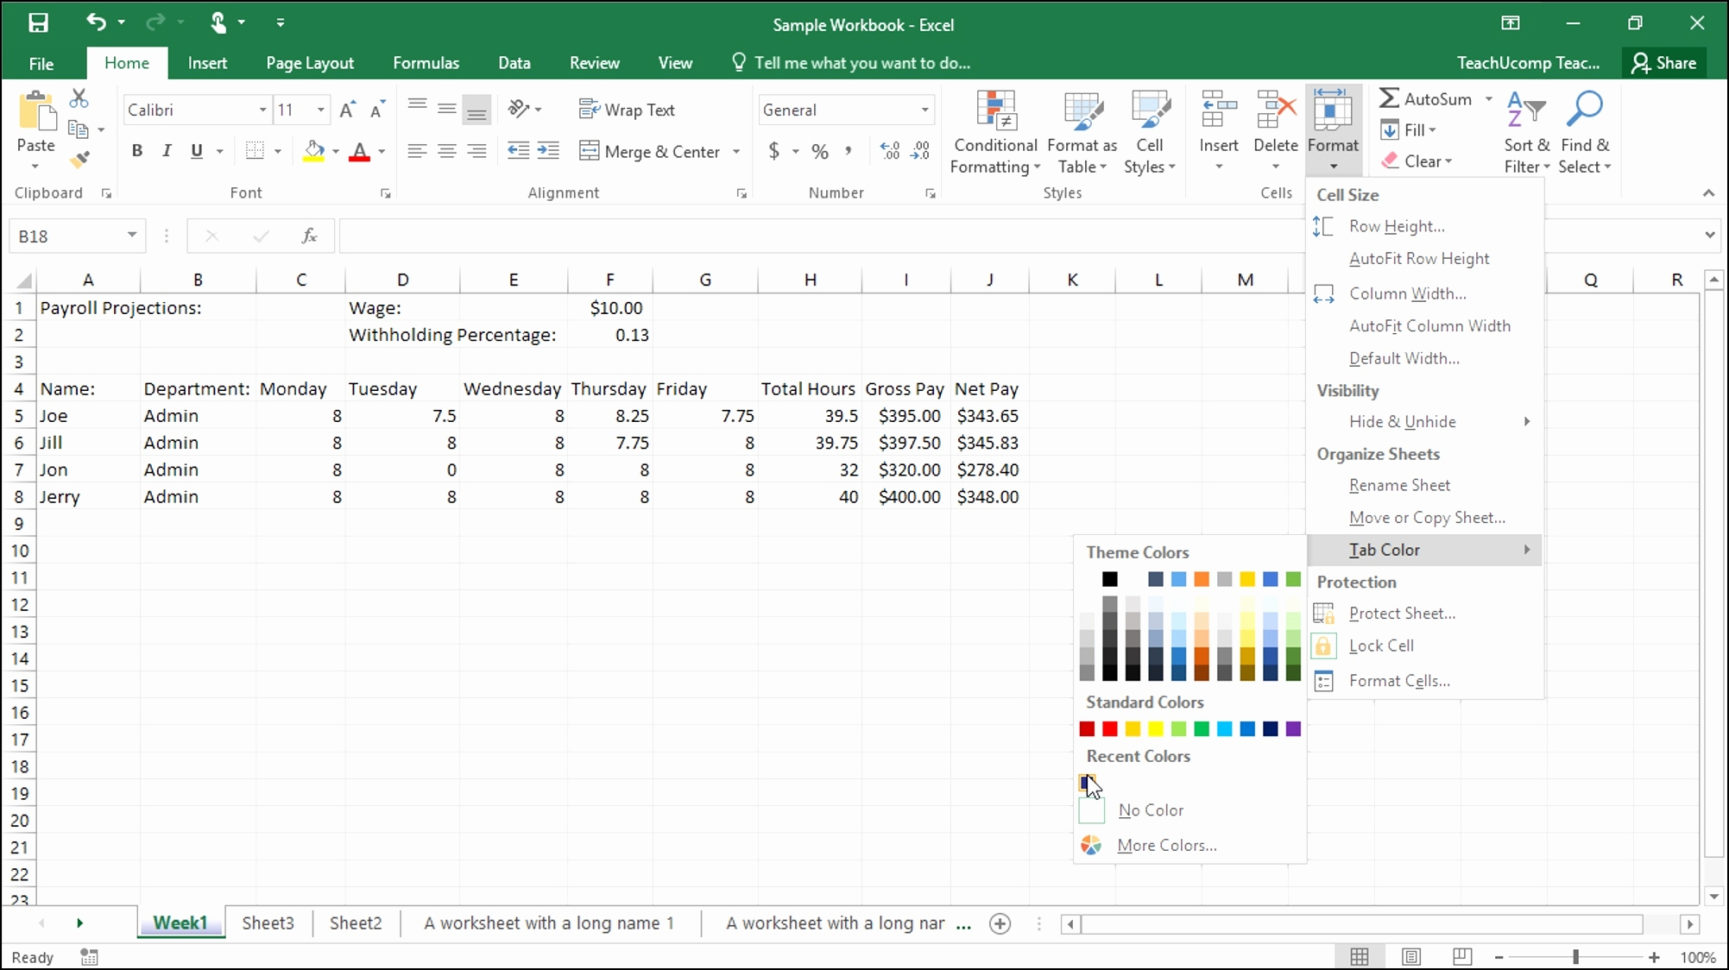Toggle Italic formatting

click(167, 151)
